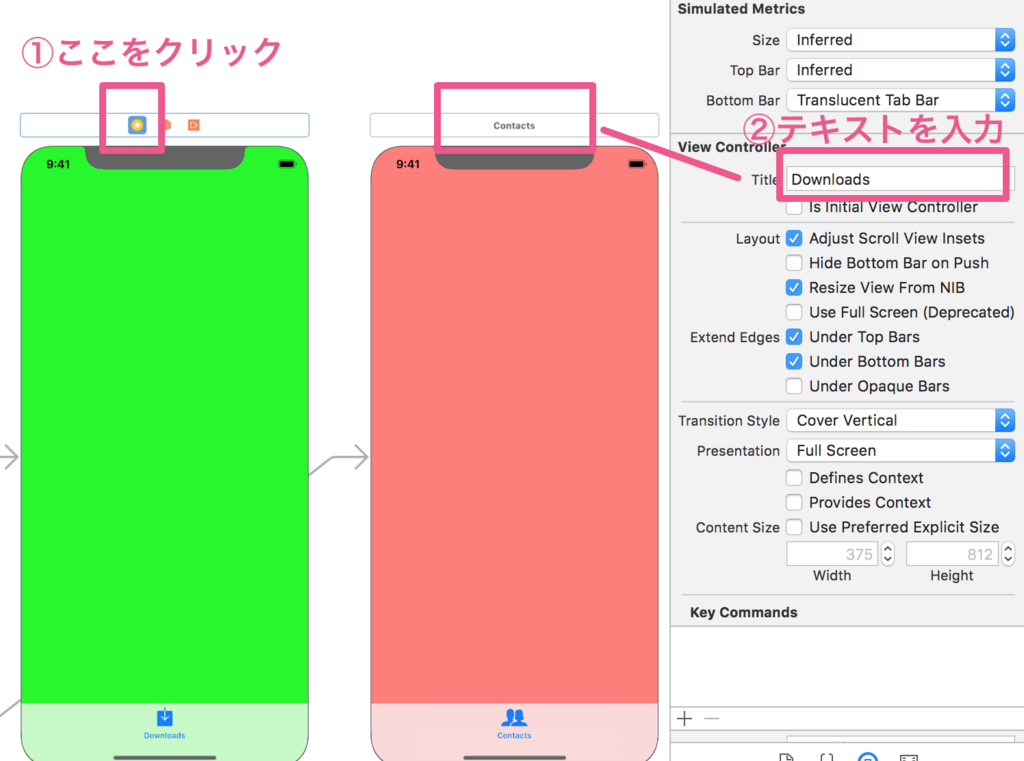1024x761 pixels.
Task: Toggle Under Bottom Bars checkbox
Action: (794, 361)
